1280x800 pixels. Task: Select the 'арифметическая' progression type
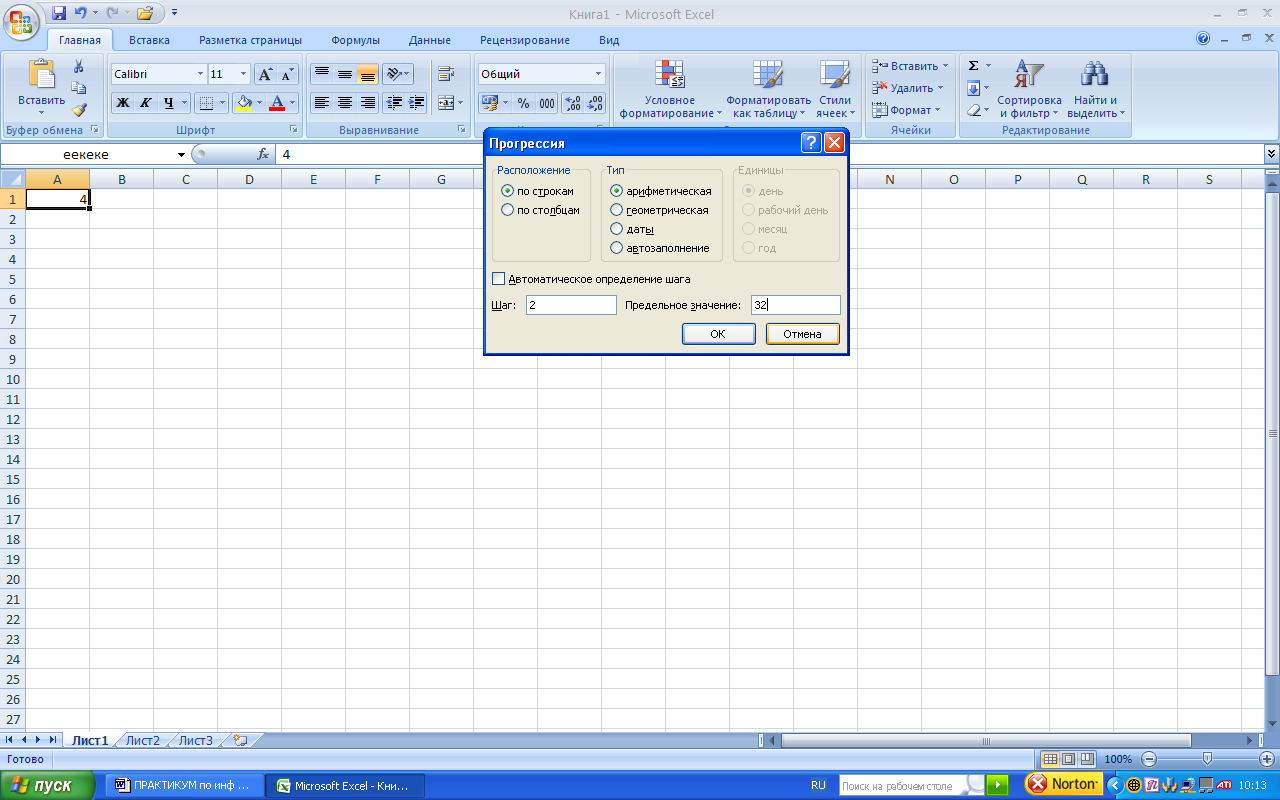(x=616, y=191)
